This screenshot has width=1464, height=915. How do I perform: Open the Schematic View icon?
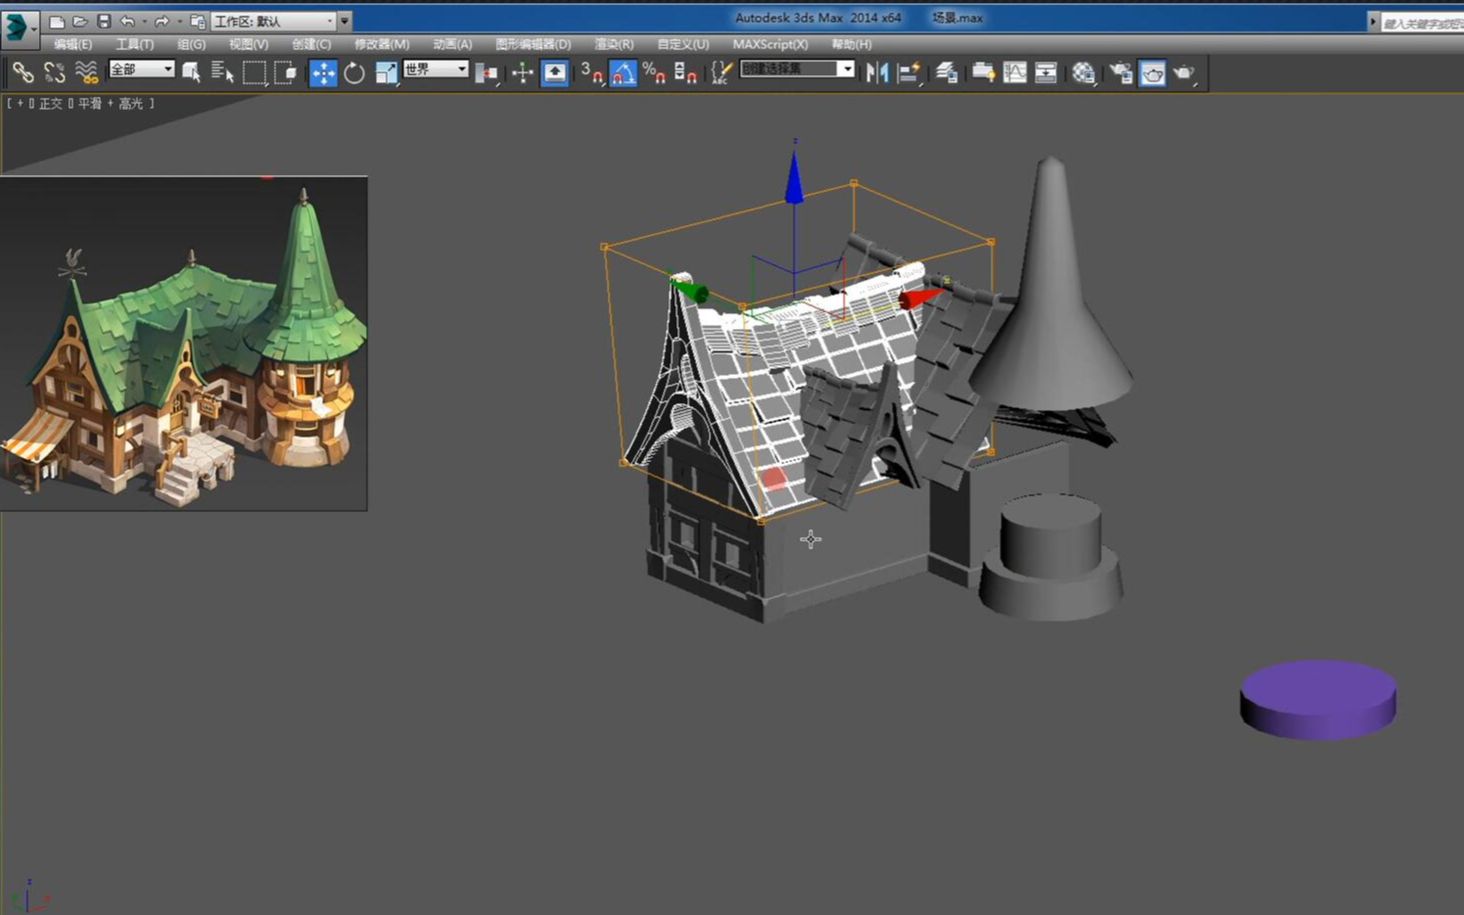pos(1046,72)
